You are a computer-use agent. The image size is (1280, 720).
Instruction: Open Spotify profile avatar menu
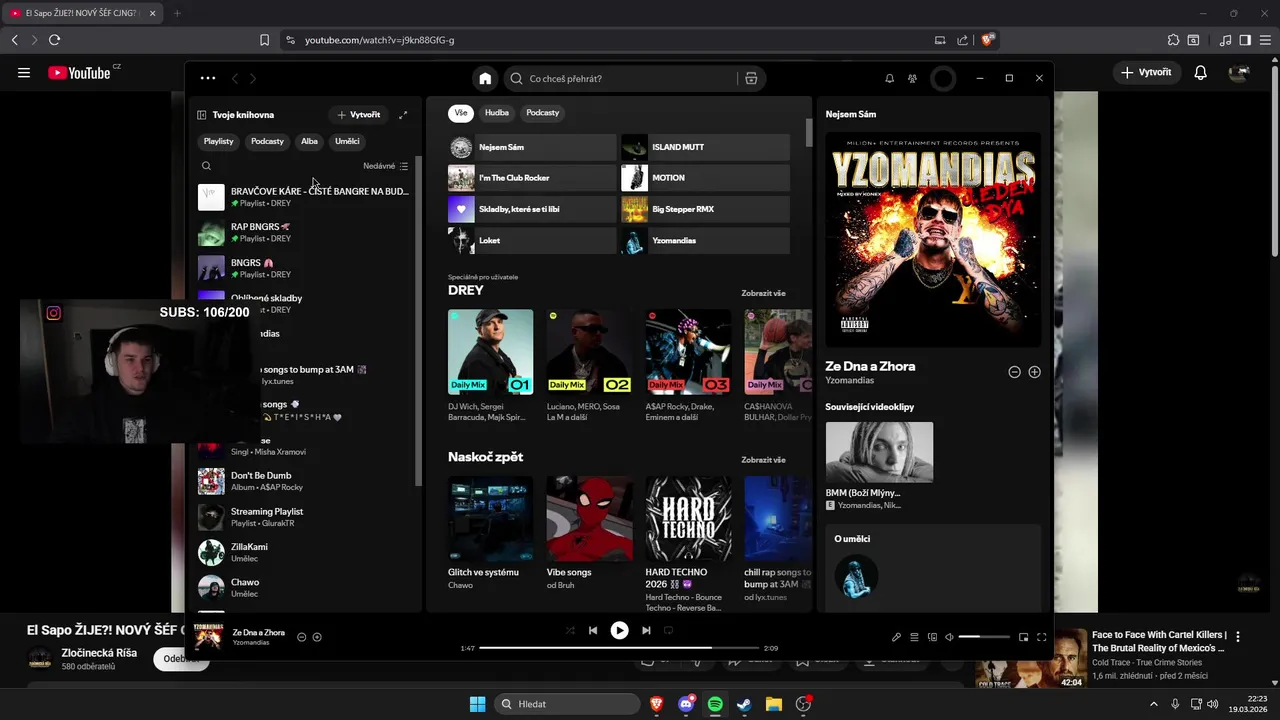pos(943,78)
